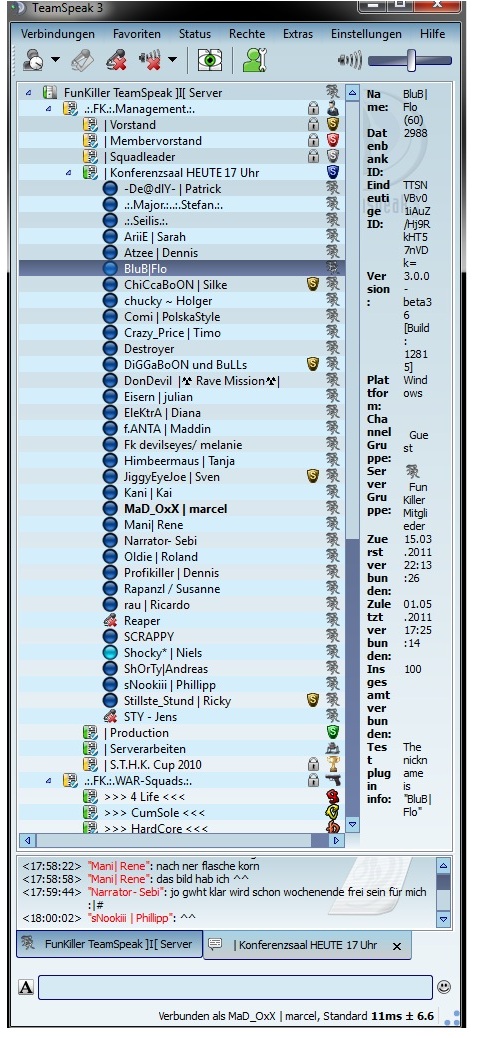
Task: Click the channel tree scroll down arrow
Action: (x=353, y=825)
